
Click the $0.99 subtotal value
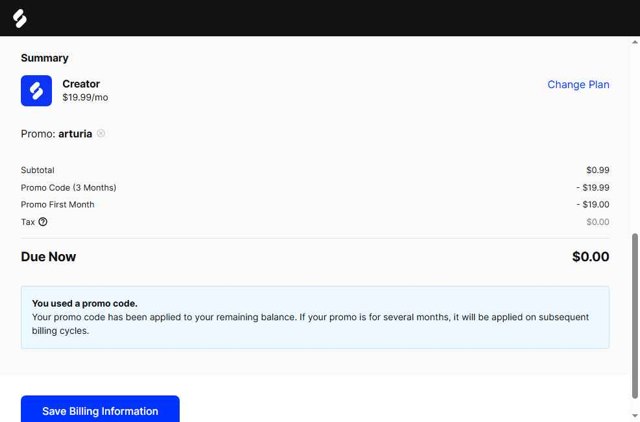[598, 170]
